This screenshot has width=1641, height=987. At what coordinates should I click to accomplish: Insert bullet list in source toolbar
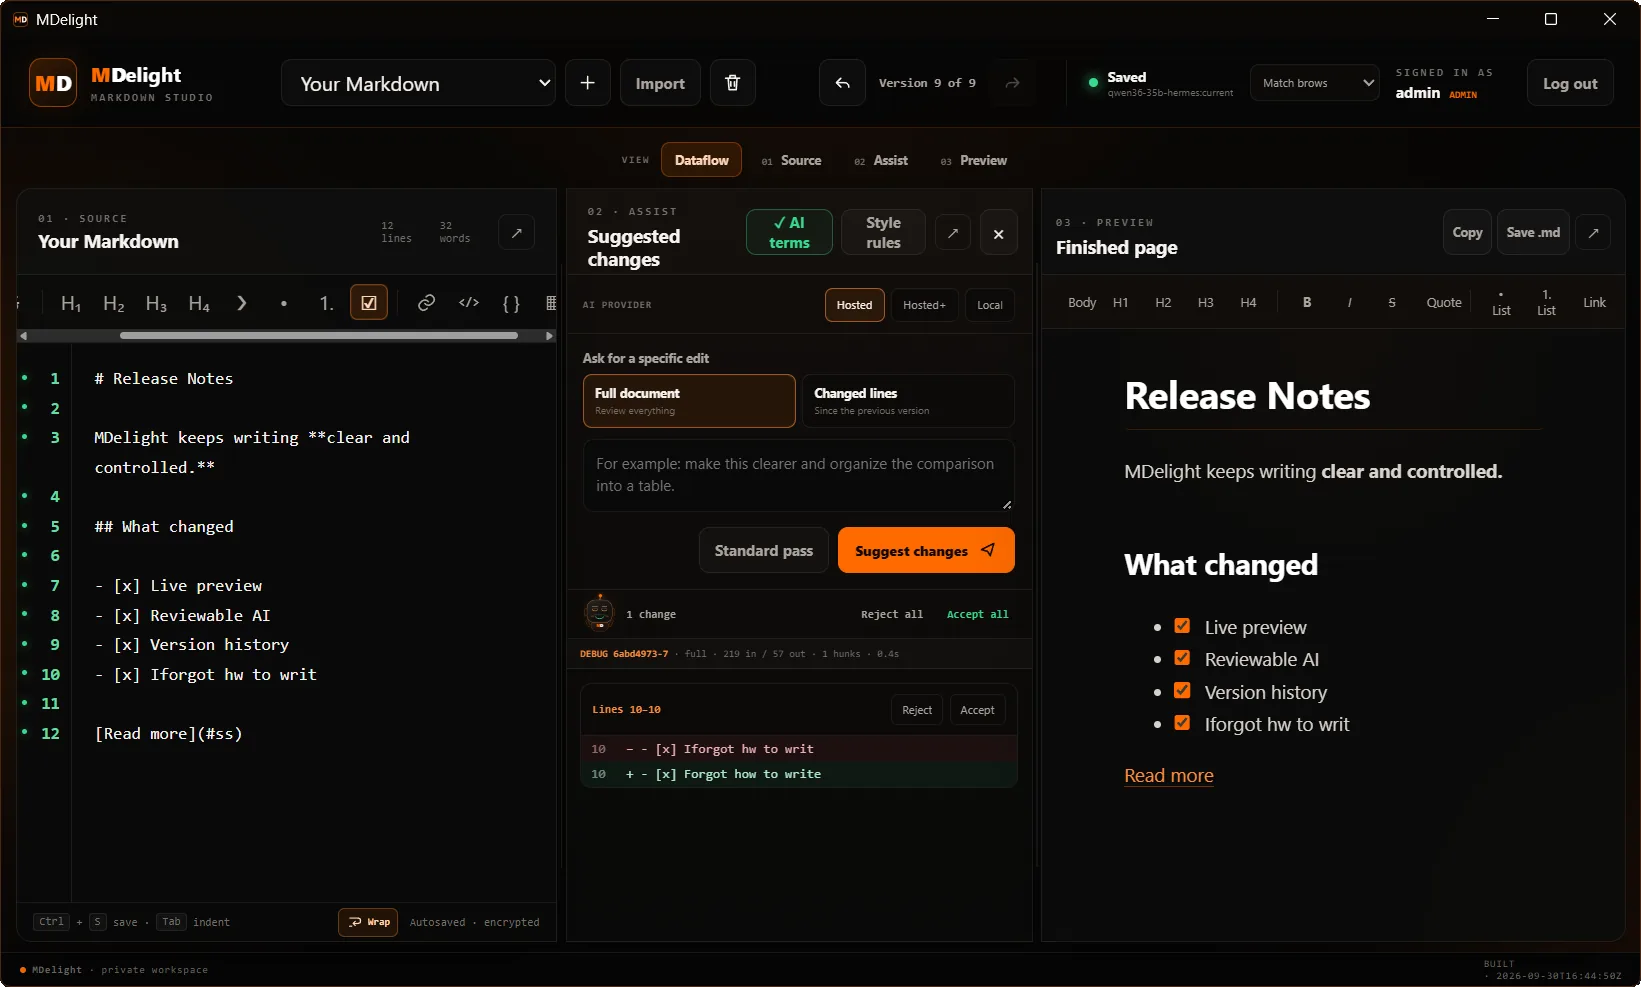click(284, 303)
